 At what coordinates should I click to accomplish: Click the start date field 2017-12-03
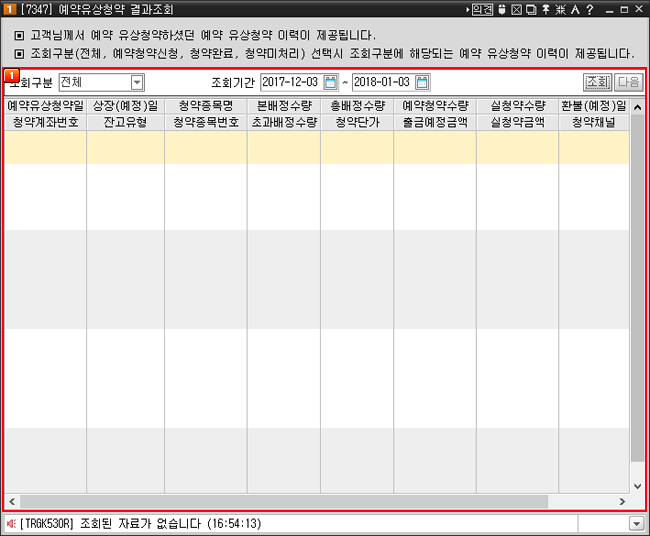(291, 82)
